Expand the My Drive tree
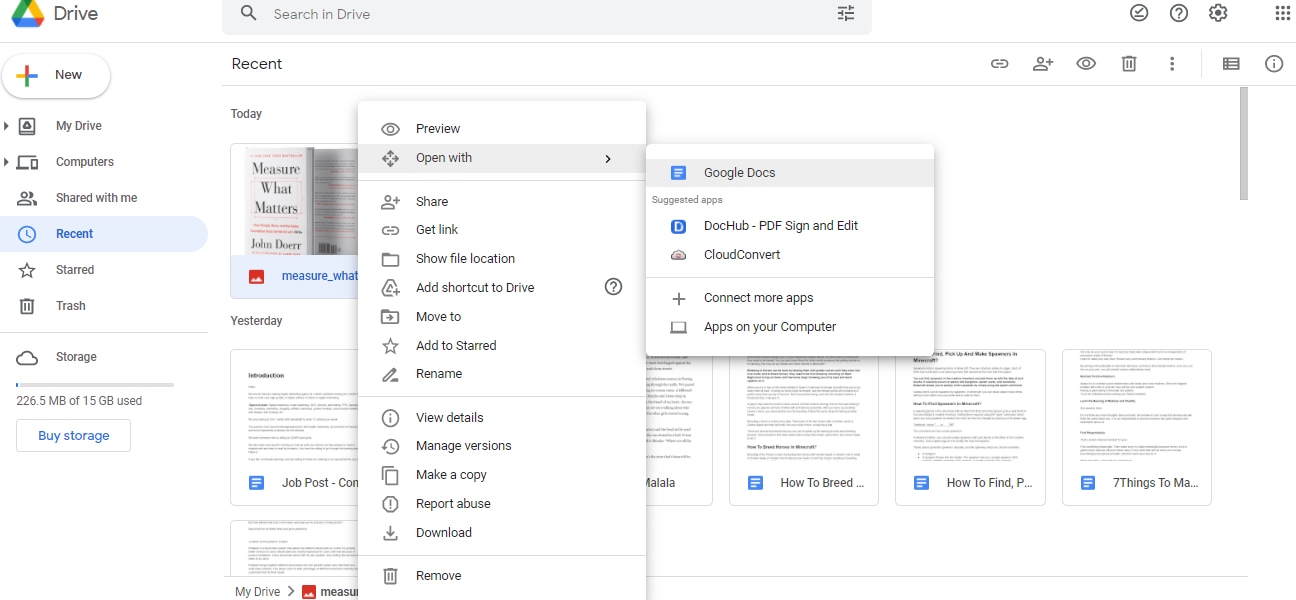 pos(7,126)
